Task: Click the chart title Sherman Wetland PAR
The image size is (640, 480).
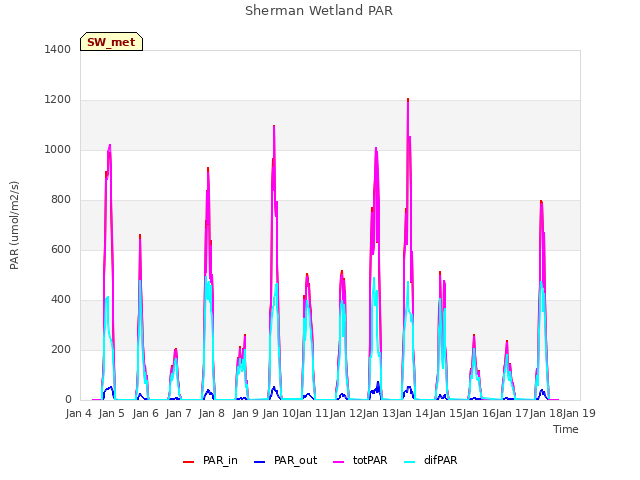Action: point(319,11)
